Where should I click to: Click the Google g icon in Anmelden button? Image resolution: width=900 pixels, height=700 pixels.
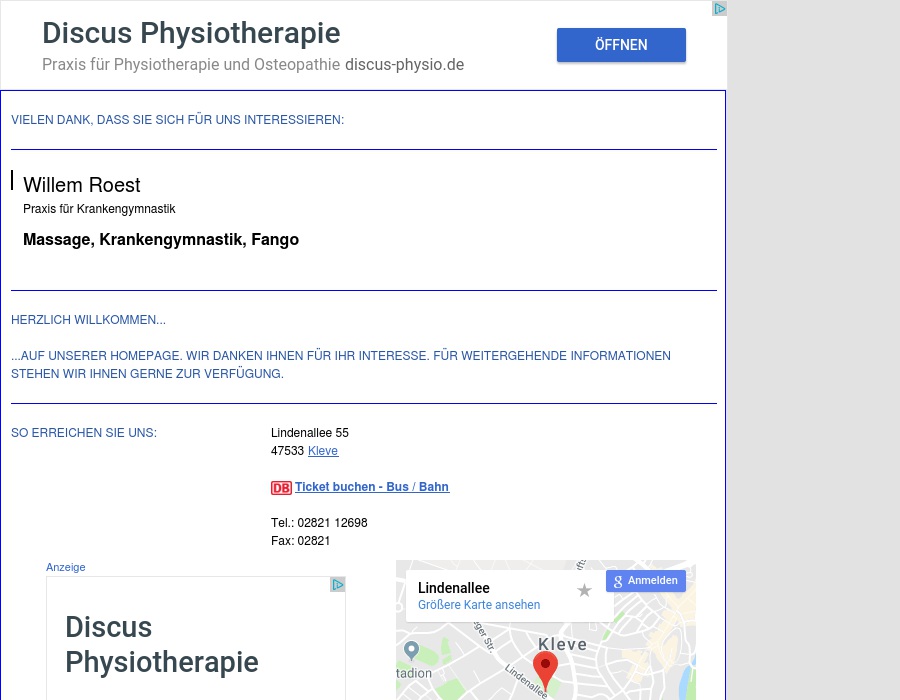click(x=618, y=580)
